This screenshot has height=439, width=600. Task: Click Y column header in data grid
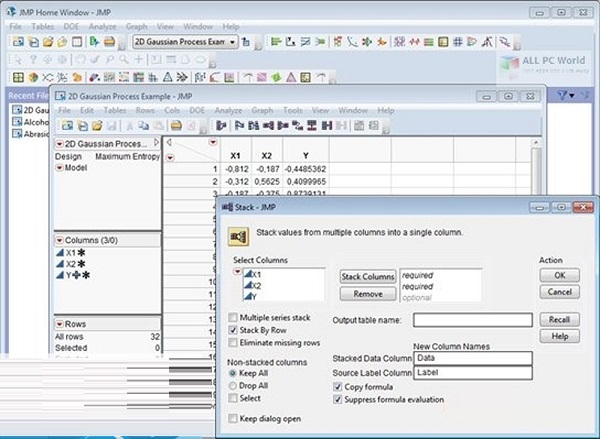(305, 155)
